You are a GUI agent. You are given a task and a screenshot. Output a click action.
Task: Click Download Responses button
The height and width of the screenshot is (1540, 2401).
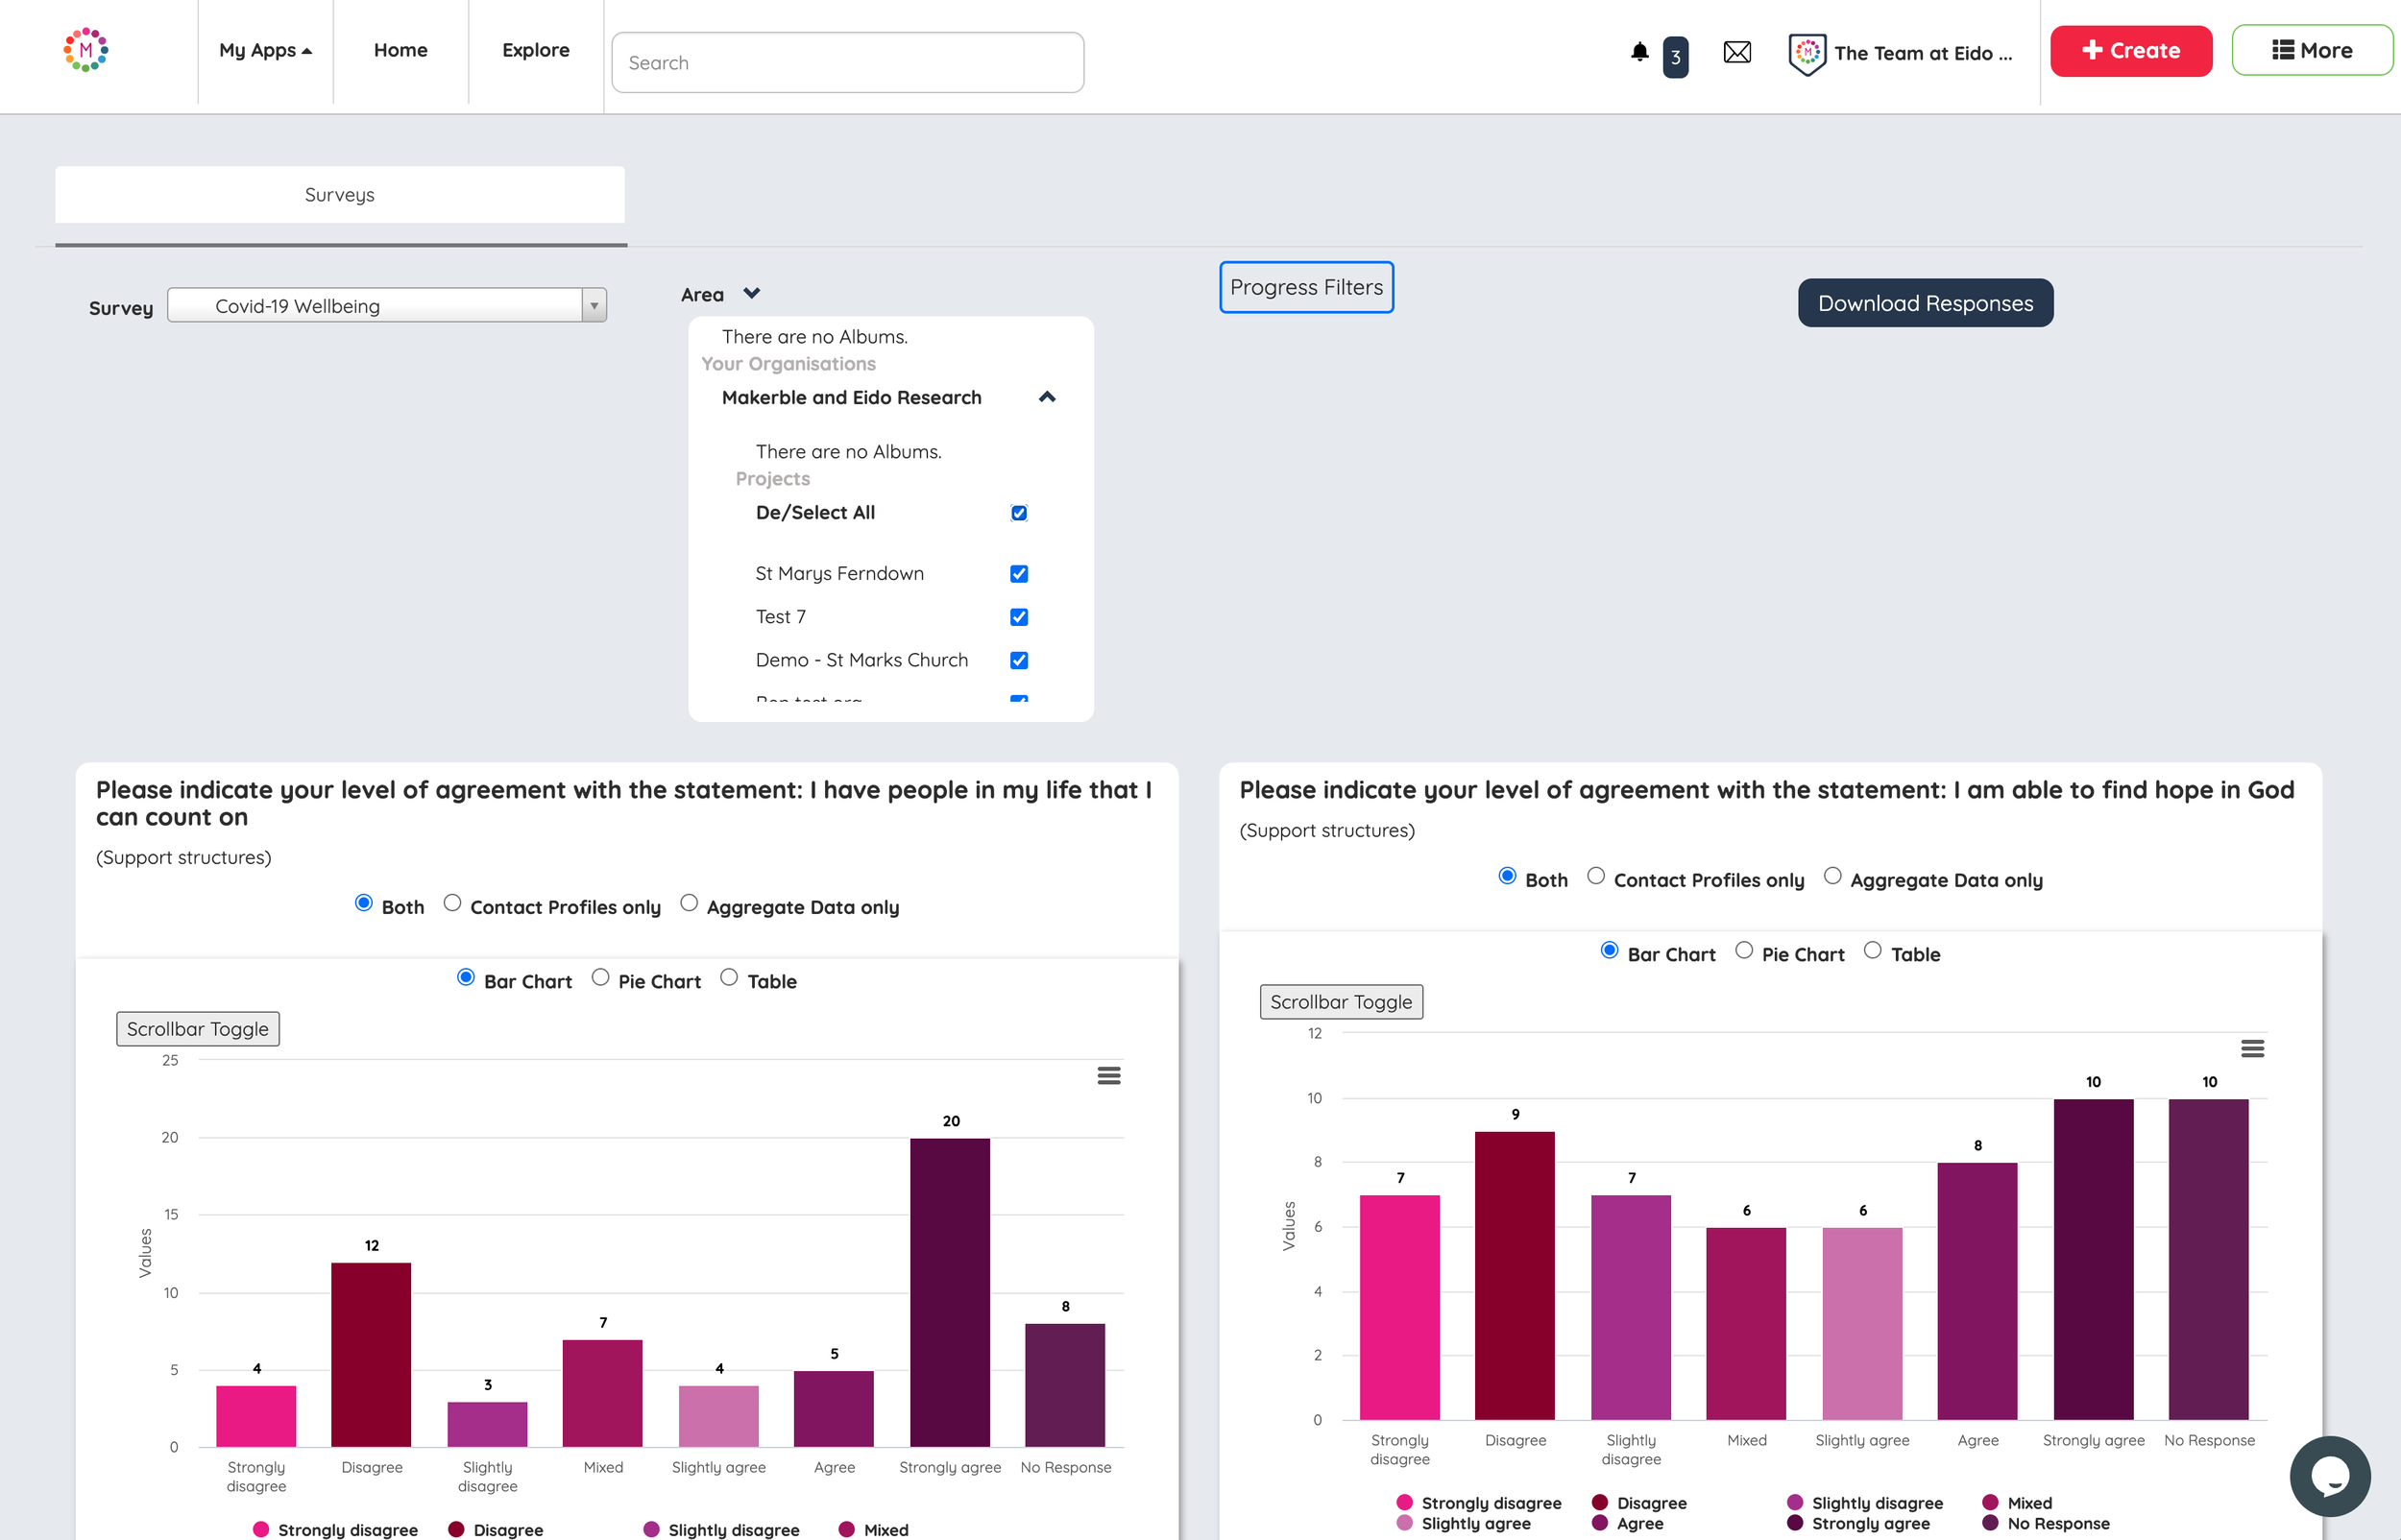click(x=1924, y=303)
